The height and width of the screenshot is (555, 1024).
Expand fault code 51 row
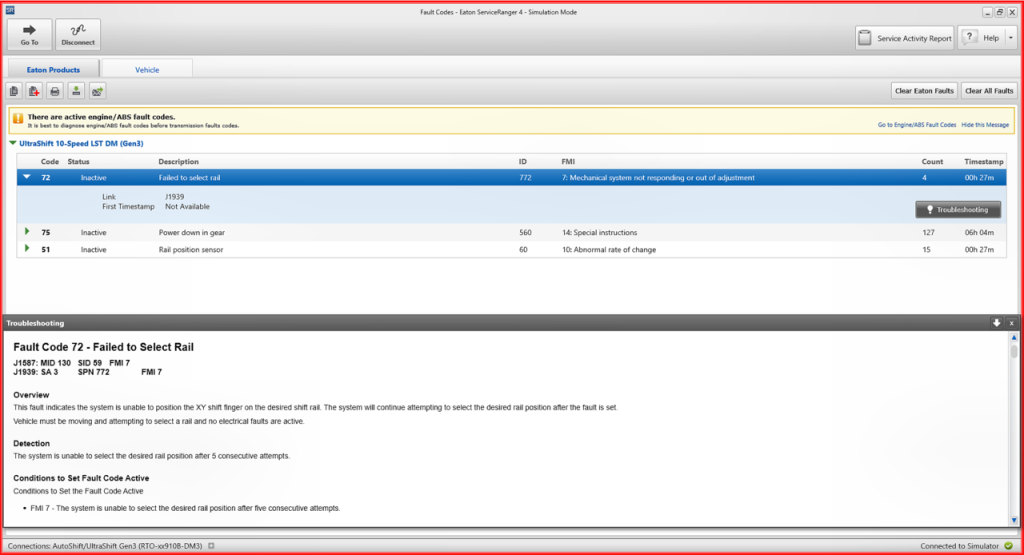27,249
